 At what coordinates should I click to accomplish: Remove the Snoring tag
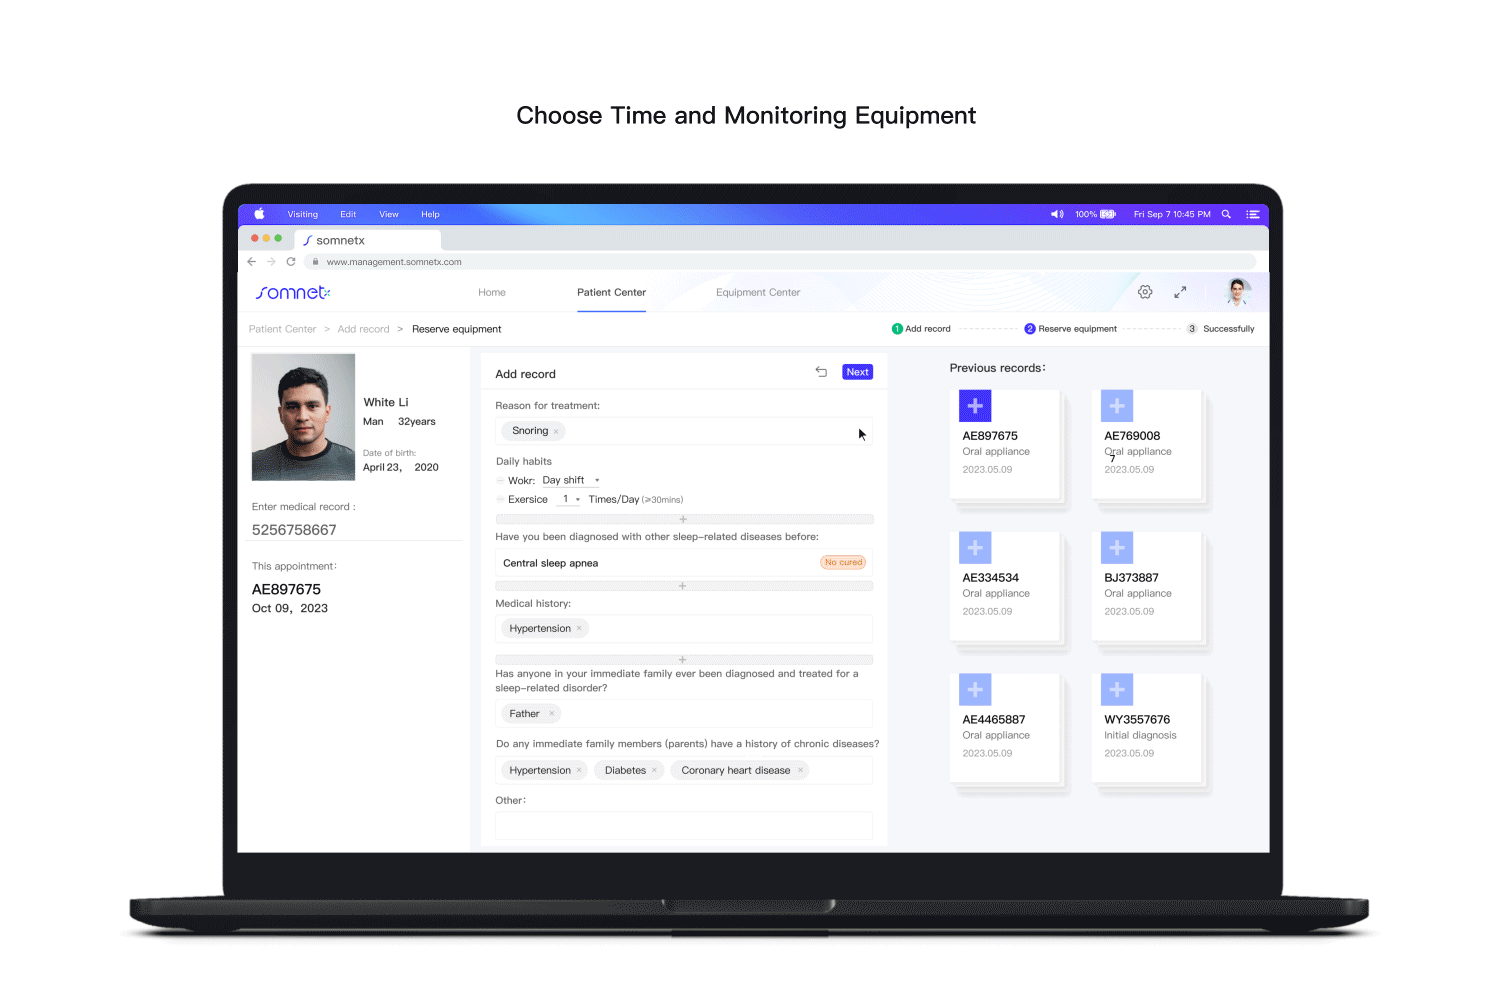click(x=556, y=432)
